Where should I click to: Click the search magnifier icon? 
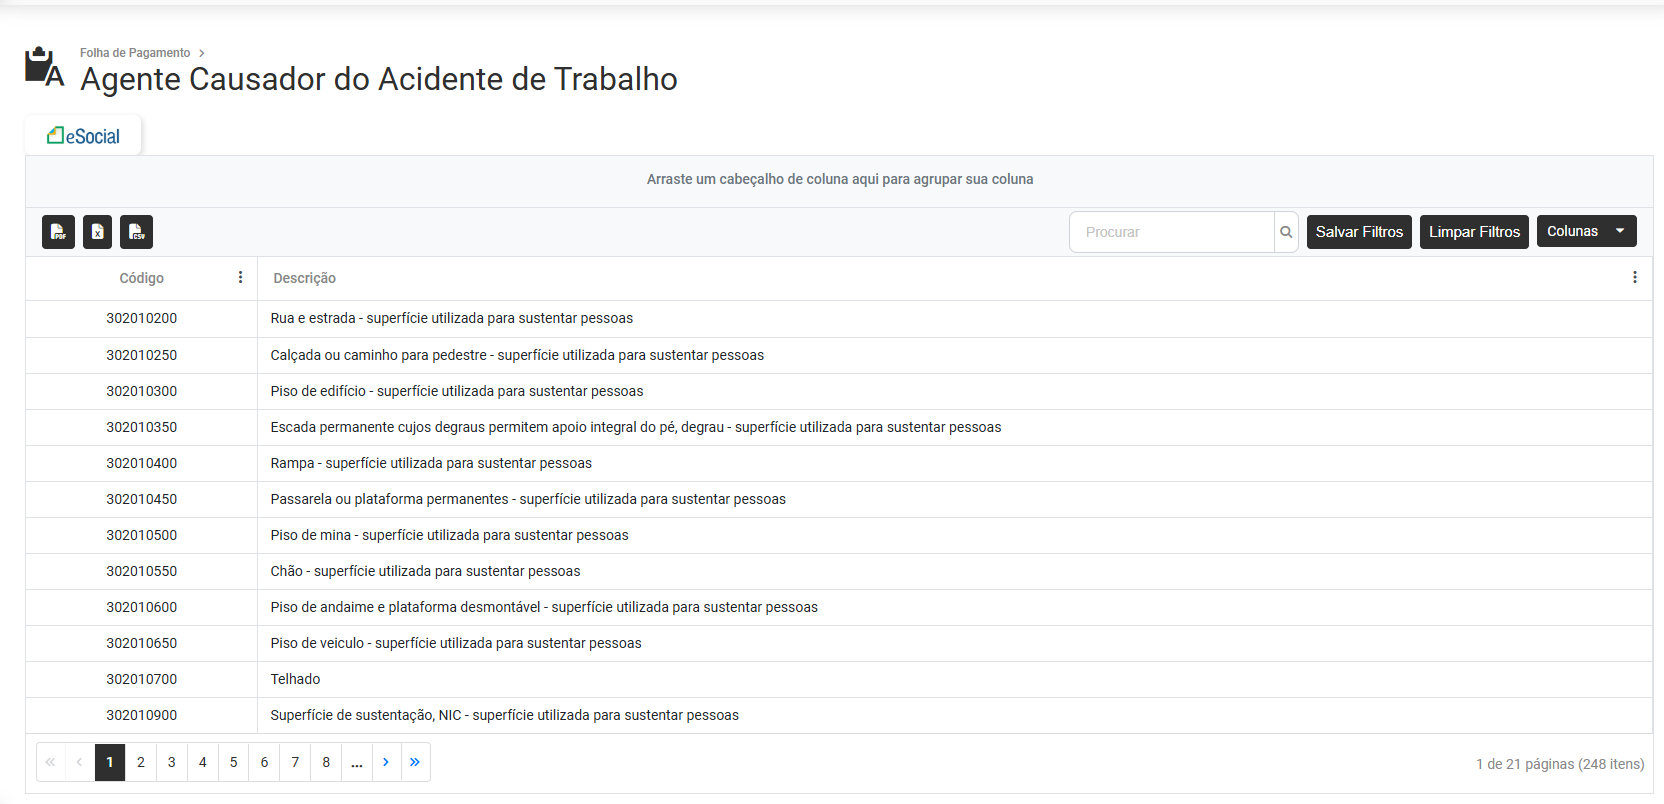[1286, 232]
